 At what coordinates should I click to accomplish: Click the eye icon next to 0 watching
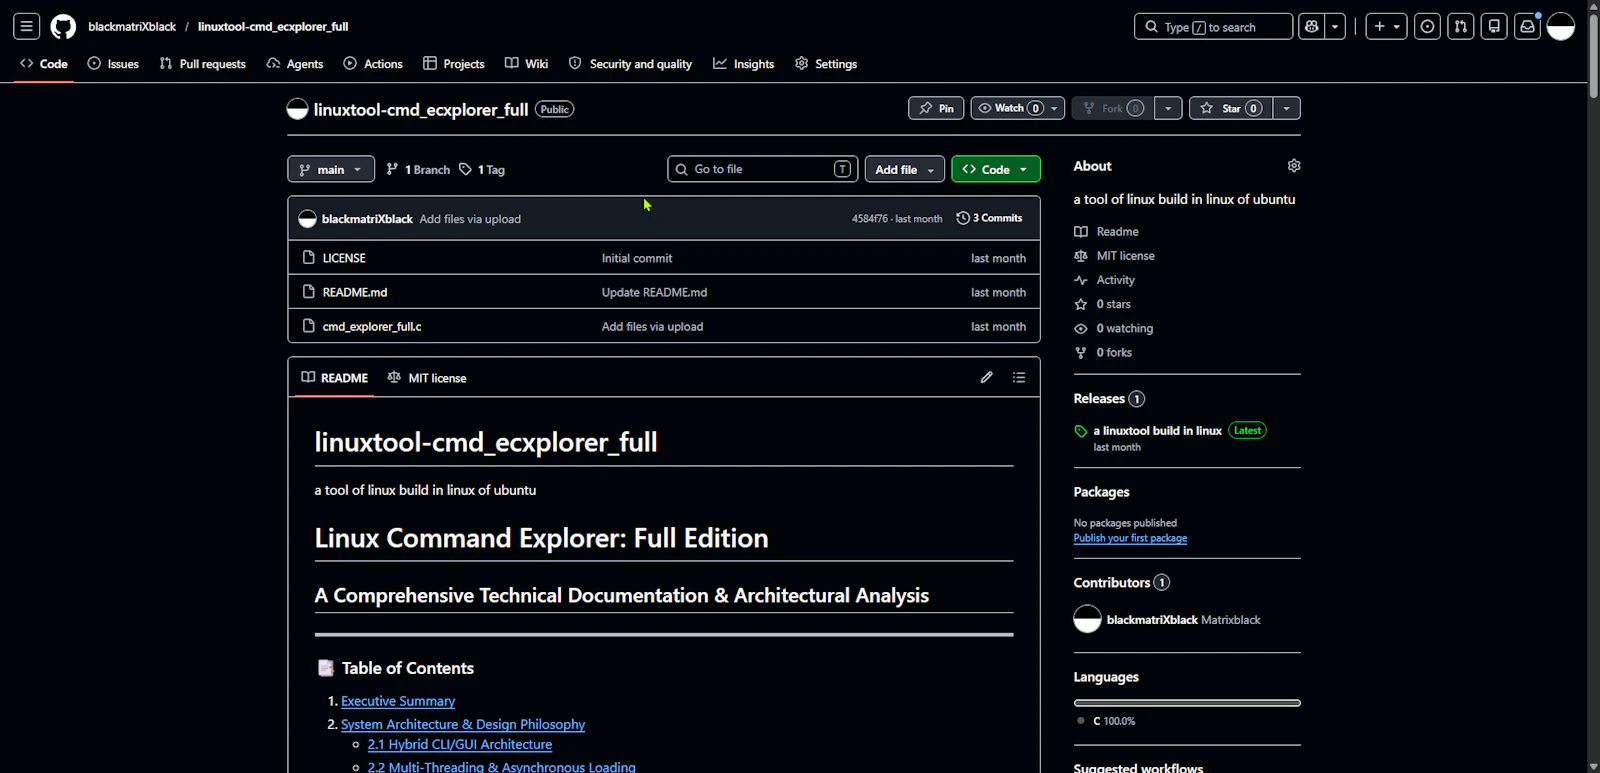coord(1081,328)
